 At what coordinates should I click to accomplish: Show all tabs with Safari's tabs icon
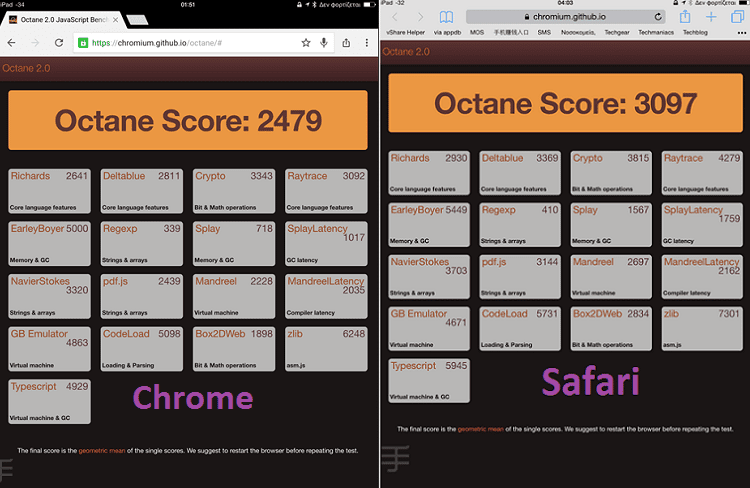coord(737,17)
